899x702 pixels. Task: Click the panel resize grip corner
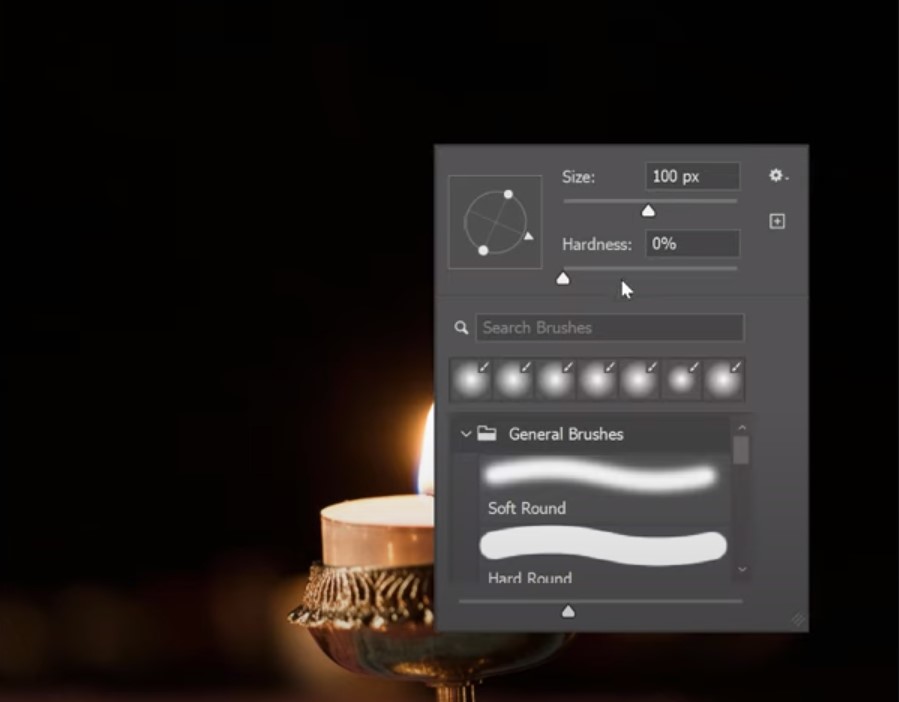point(798,619)
